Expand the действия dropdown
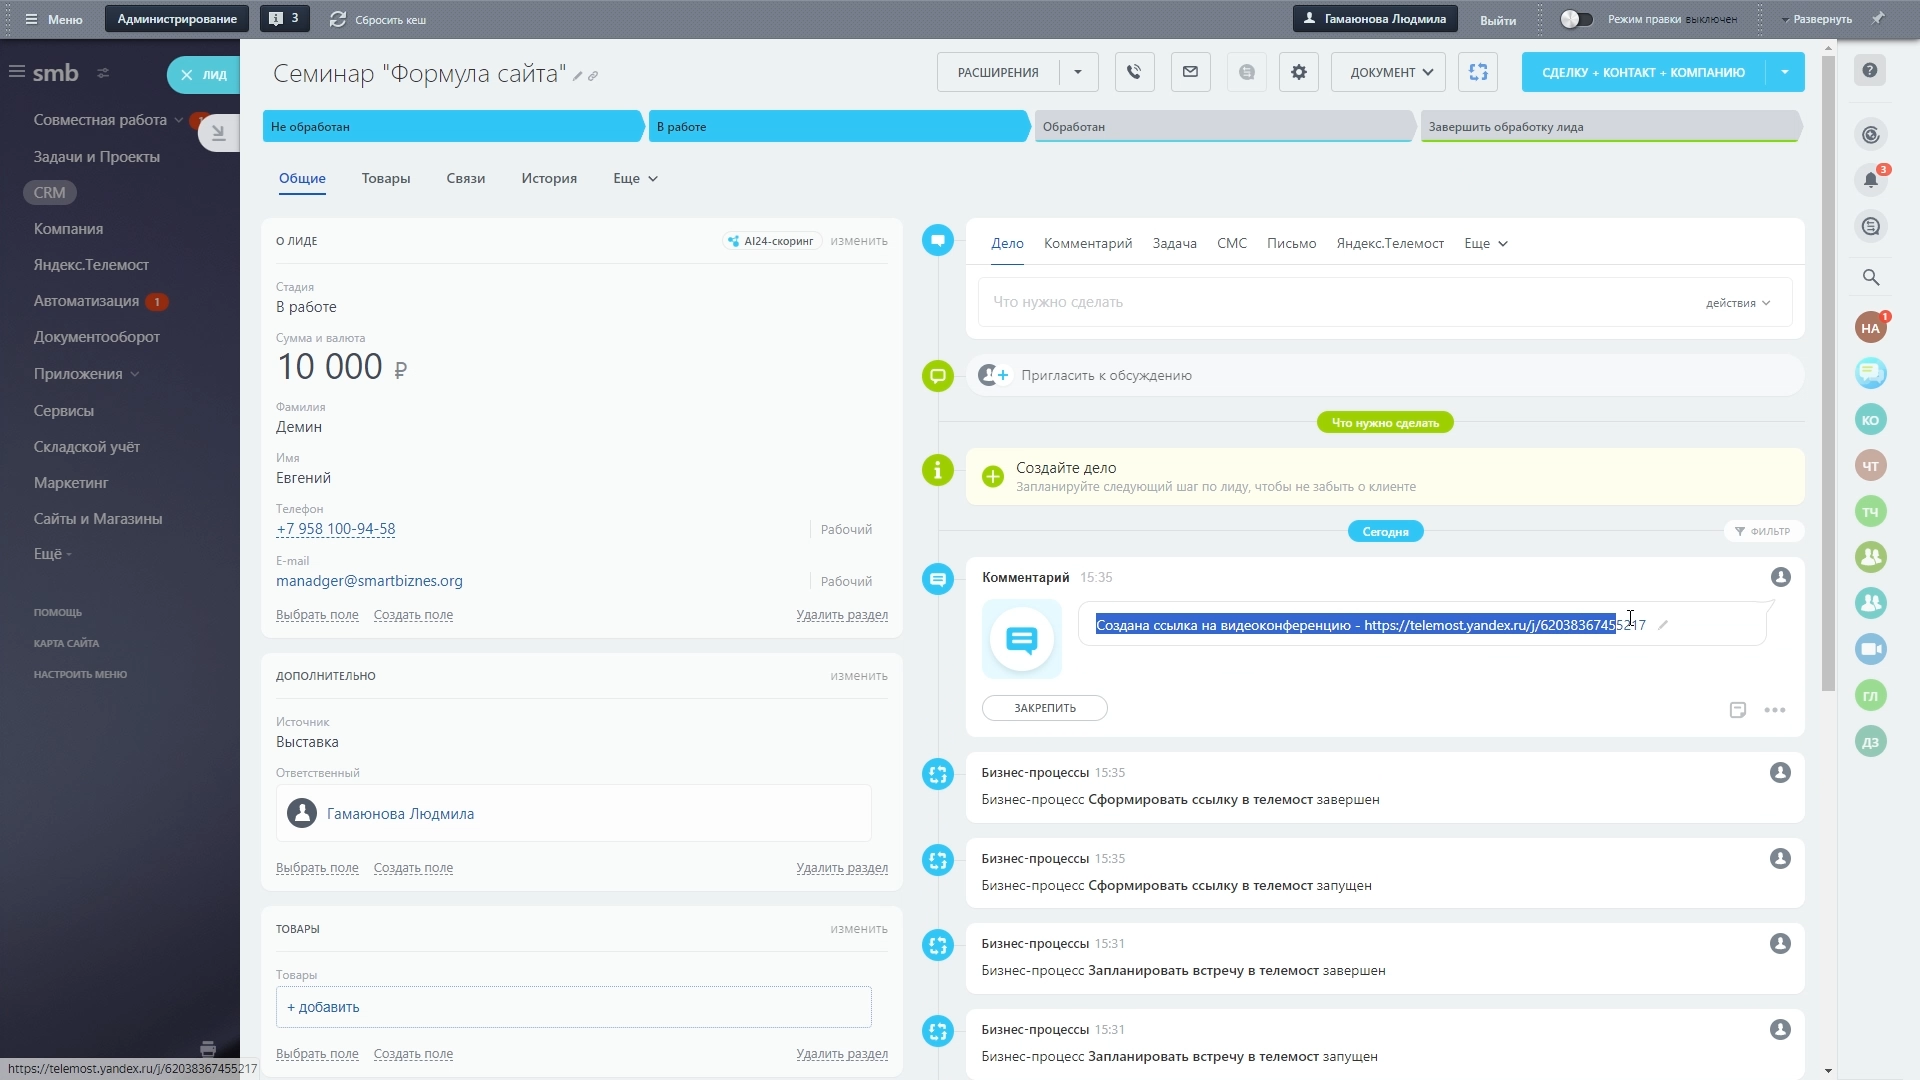The height and width of the screenshot is (1080, 1920). pos(1738,303)
